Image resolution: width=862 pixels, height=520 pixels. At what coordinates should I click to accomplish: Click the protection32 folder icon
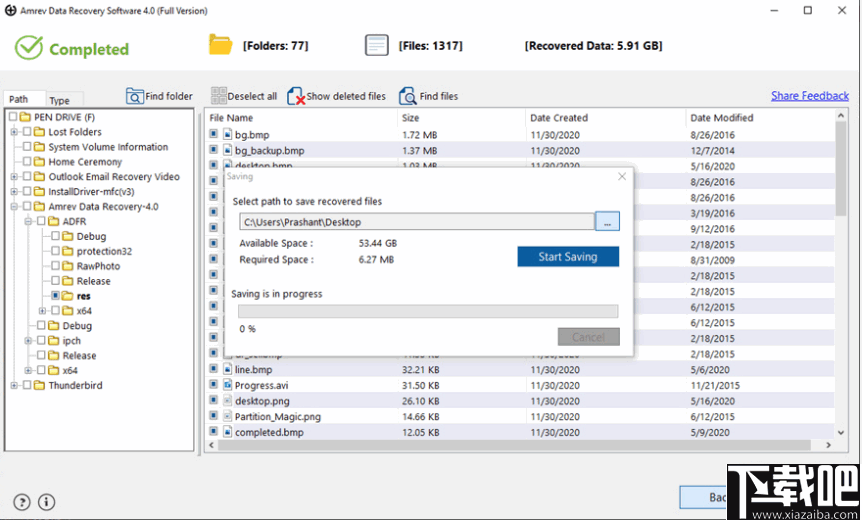(x=68, y=251)
